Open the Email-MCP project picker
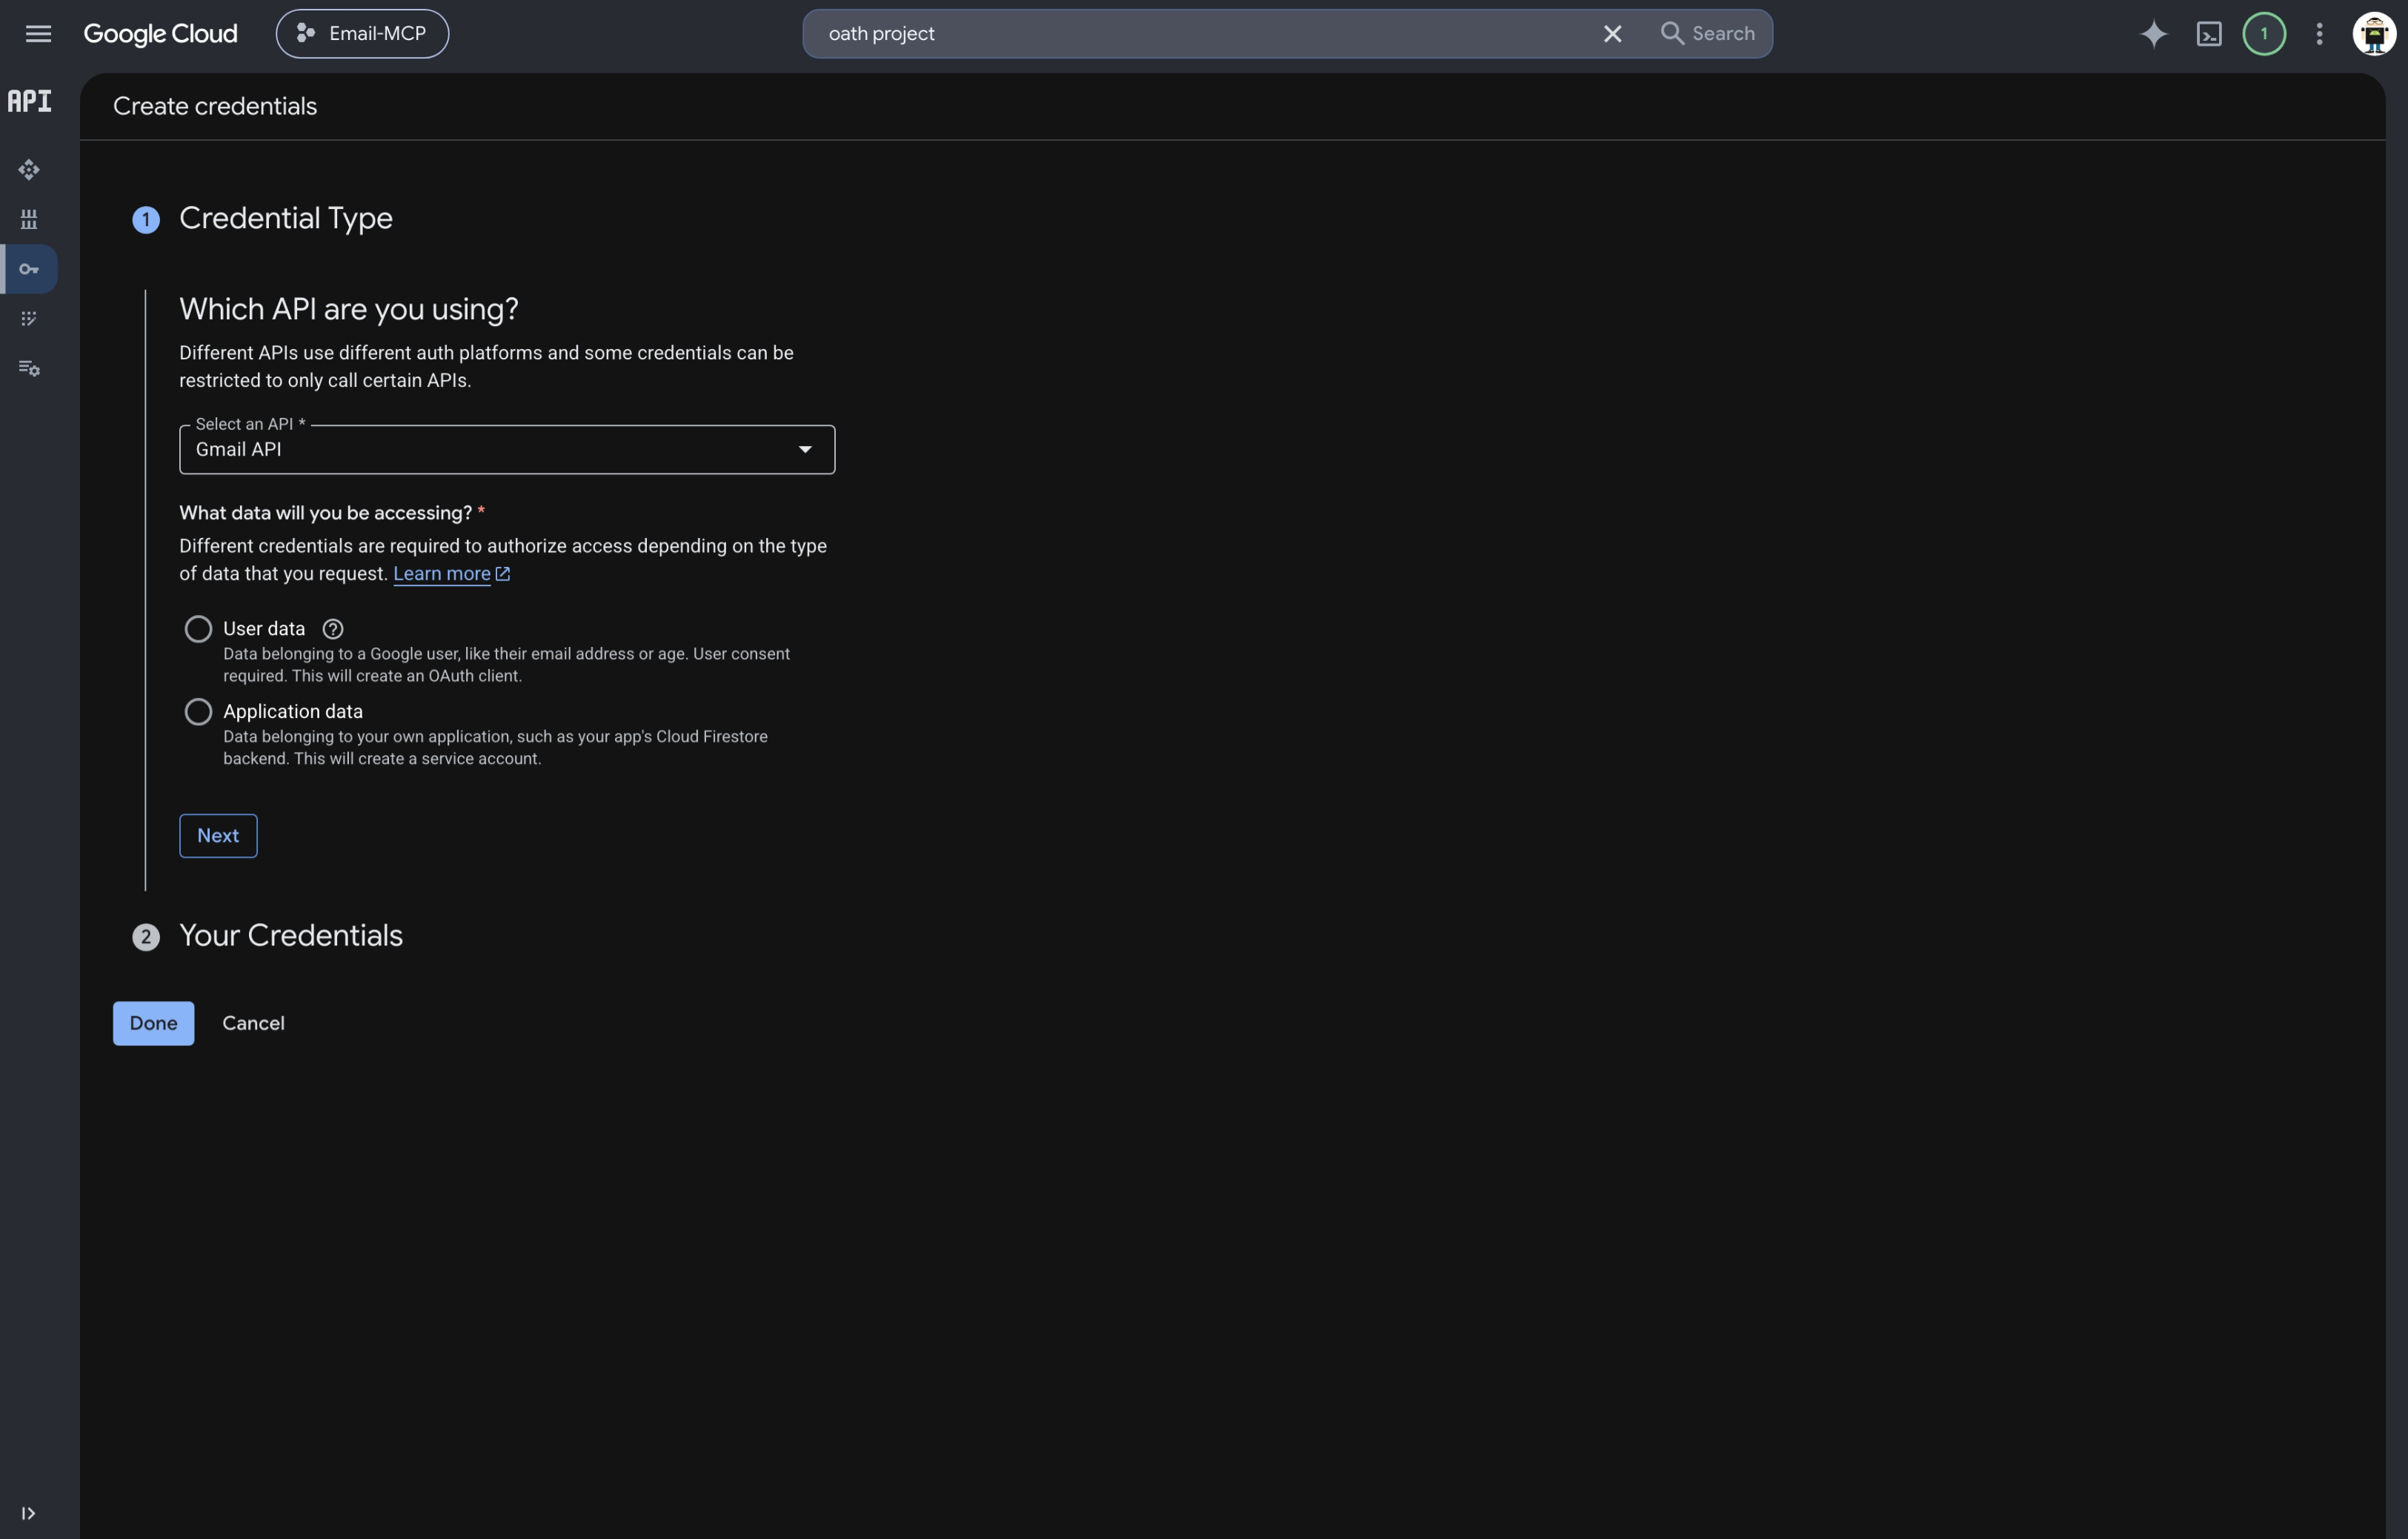Viewport: 2408px width, 1539px height. (362, 34)
